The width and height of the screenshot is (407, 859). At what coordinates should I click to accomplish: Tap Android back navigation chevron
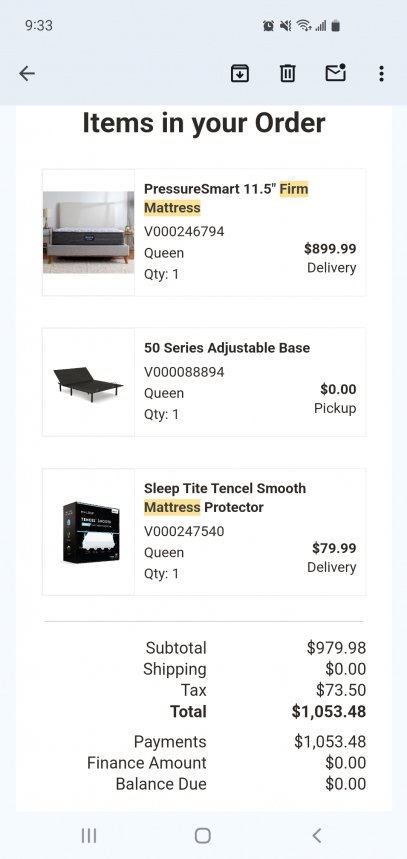click(317, 835)
